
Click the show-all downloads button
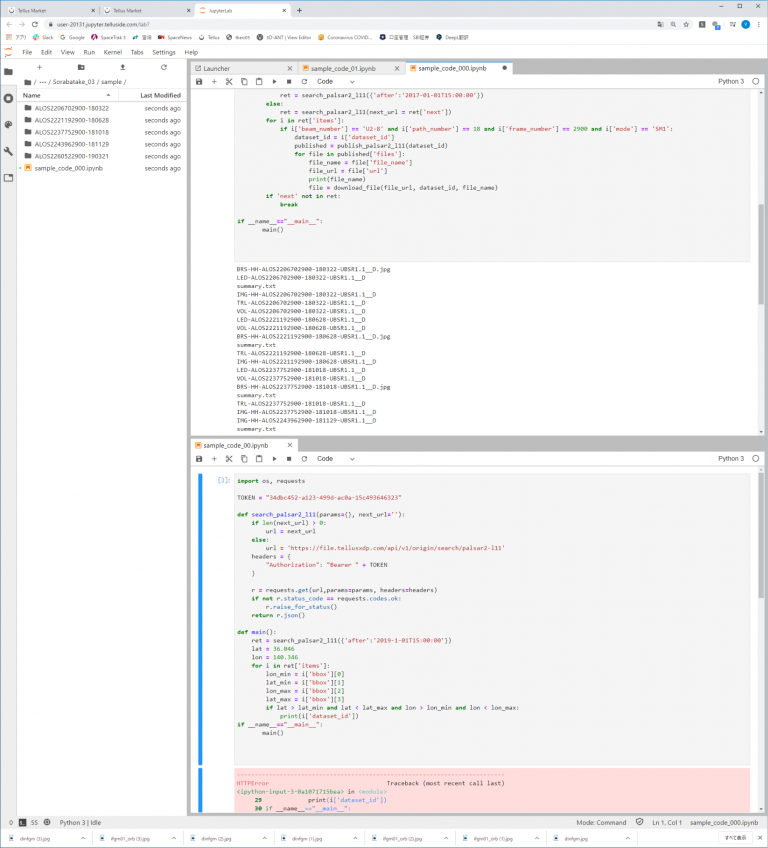(x=736, y=838)
